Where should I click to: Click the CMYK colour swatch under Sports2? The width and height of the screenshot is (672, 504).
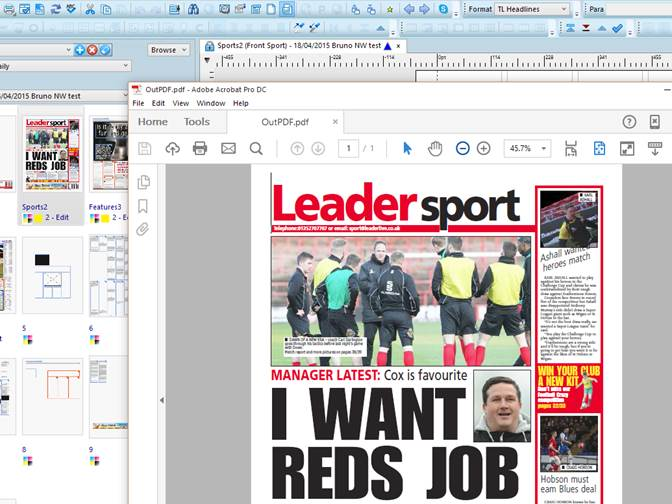27,219
